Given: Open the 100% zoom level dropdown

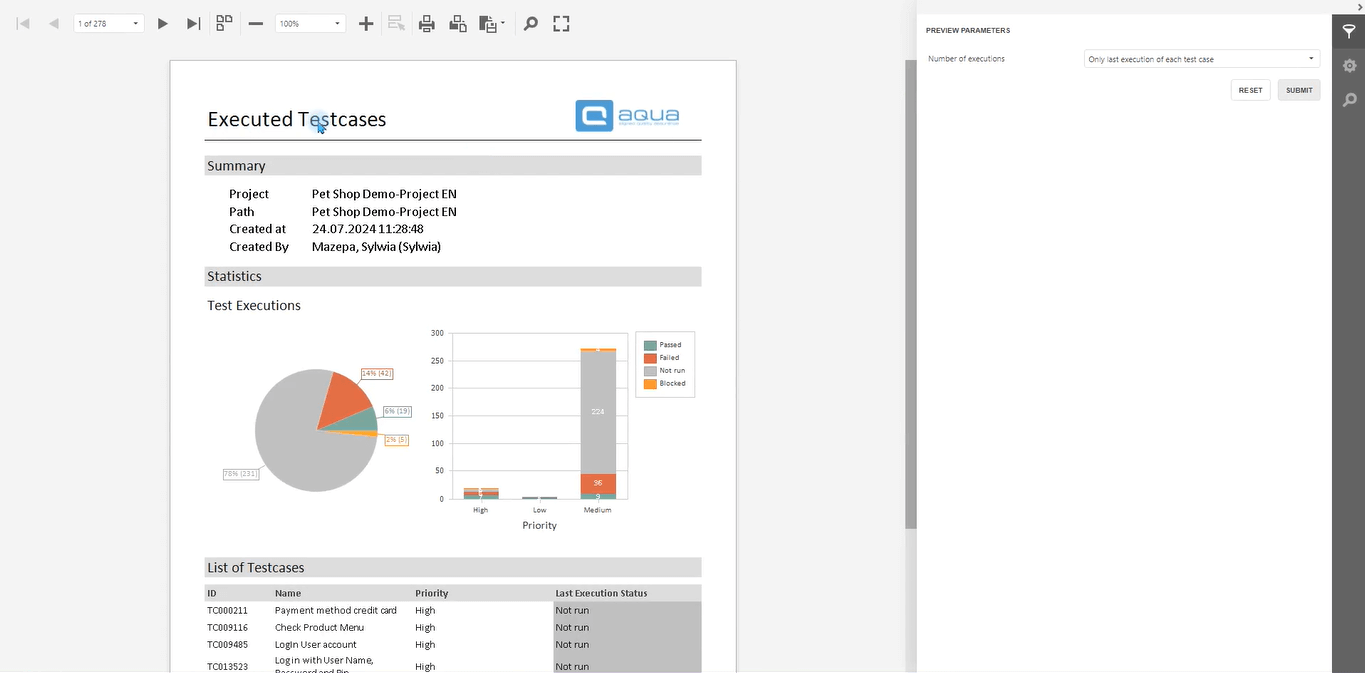Looking at the screenshot, I should point(311,23).
